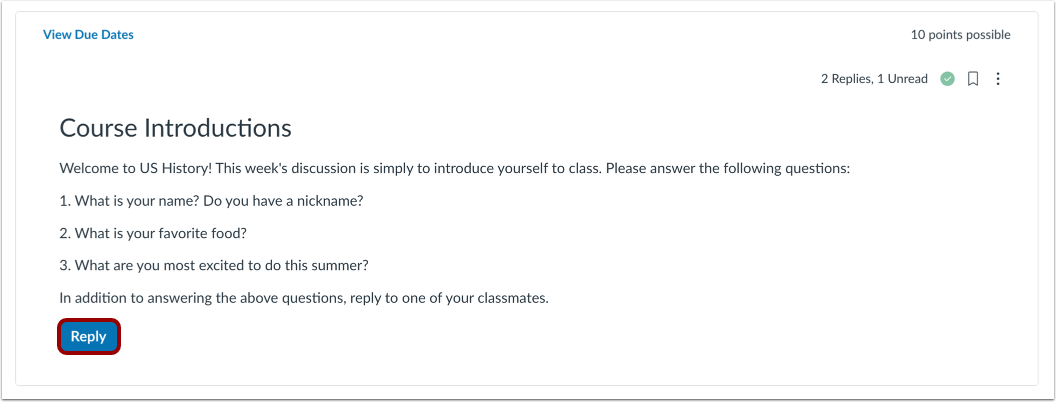Image resolution: width=1056 pixels, height=402 pixels.
Task: Click 'Do you have a nickname?' text
Action: [x=283, y=201]
